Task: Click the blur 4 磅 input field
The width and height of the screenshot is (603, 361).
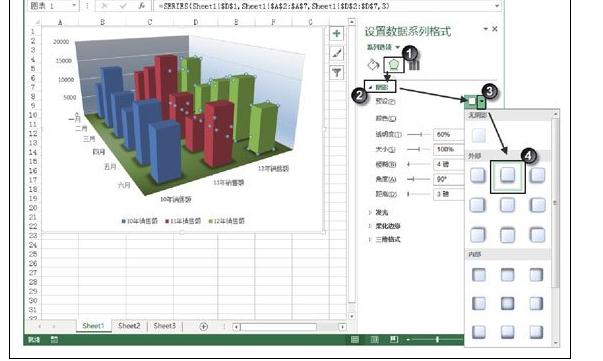Action: point(449,164)
